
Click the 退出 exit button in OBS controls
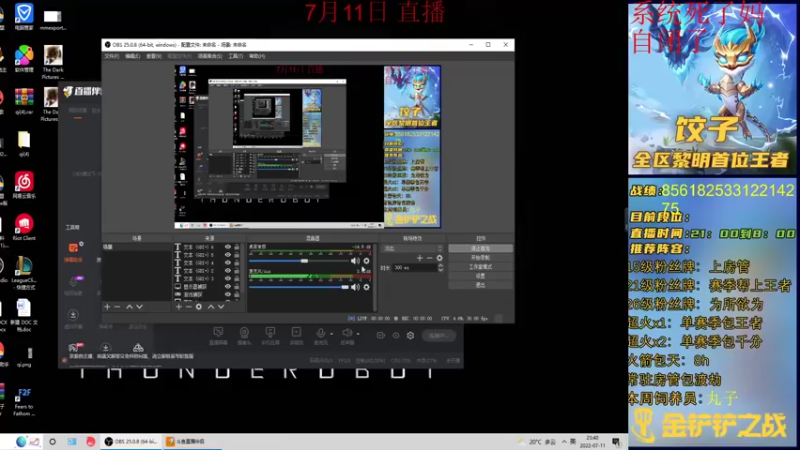(481, 285)
